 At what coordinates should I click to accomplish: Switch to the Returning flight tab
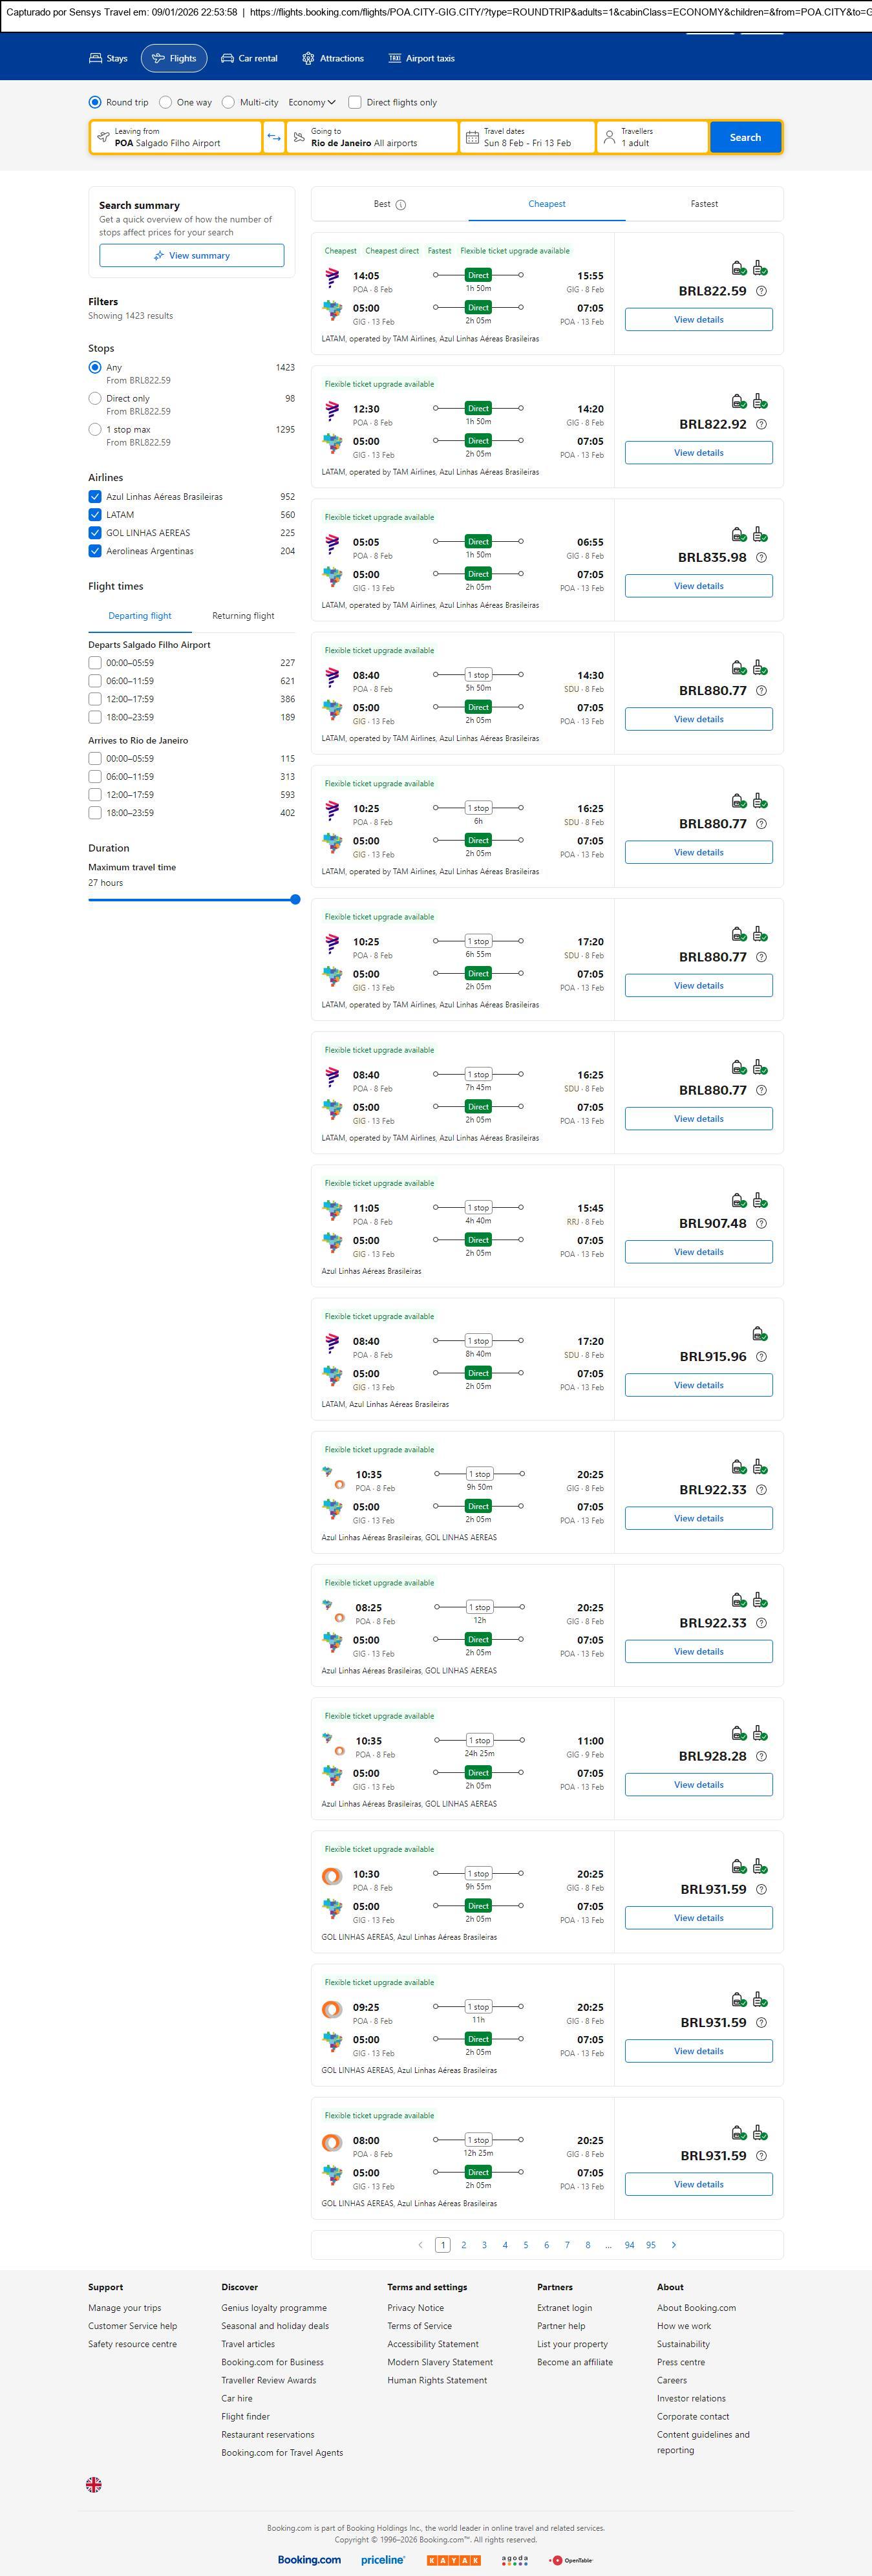click(x=243, y=616)
